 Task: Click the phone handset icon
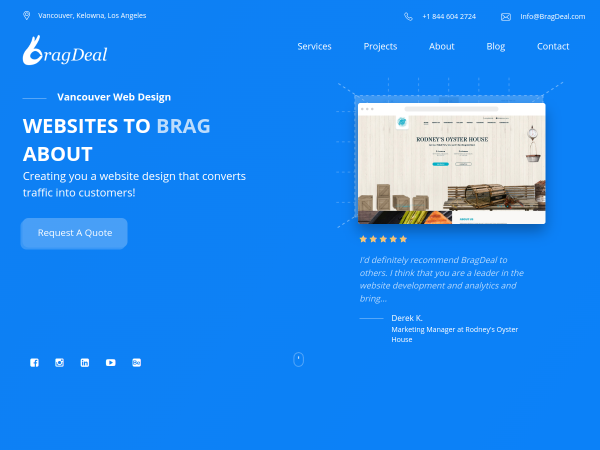(408, 16)
